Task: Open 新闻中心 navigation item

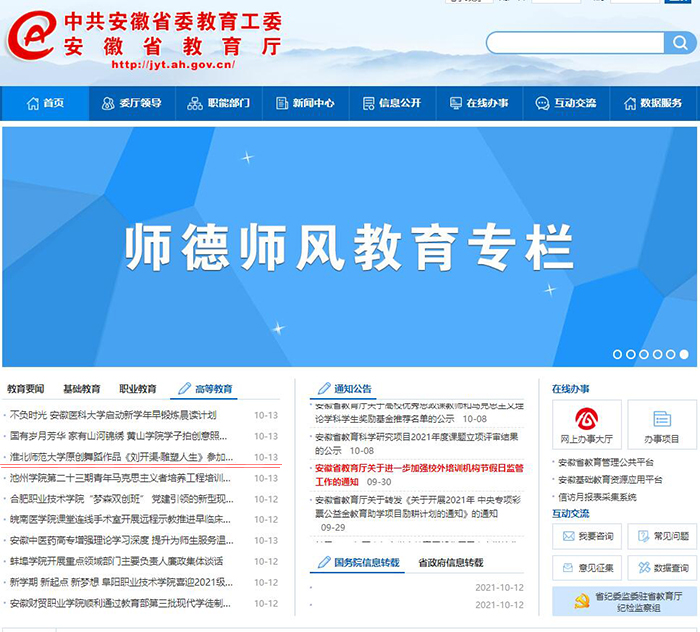Action: pos(305,103)
